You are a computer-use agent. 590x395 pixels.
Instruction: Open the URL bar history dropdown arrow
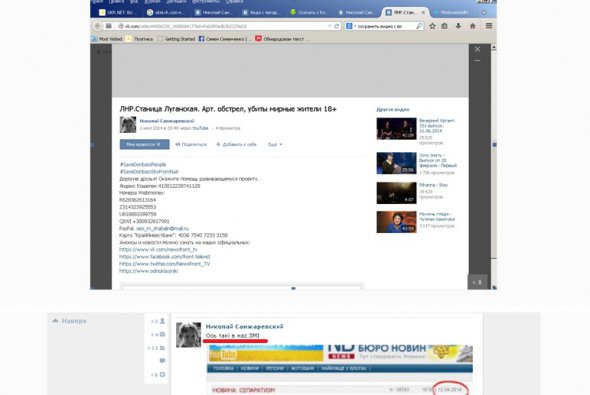(x=330, y=26)
